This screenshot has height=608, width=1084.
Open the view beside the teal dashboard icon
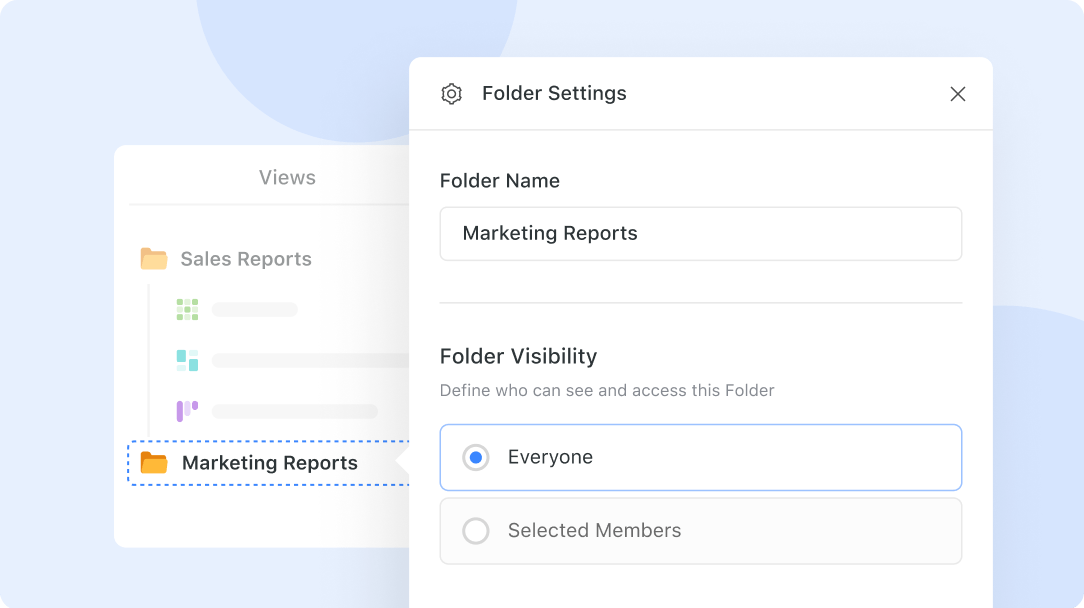pos(310,361)
